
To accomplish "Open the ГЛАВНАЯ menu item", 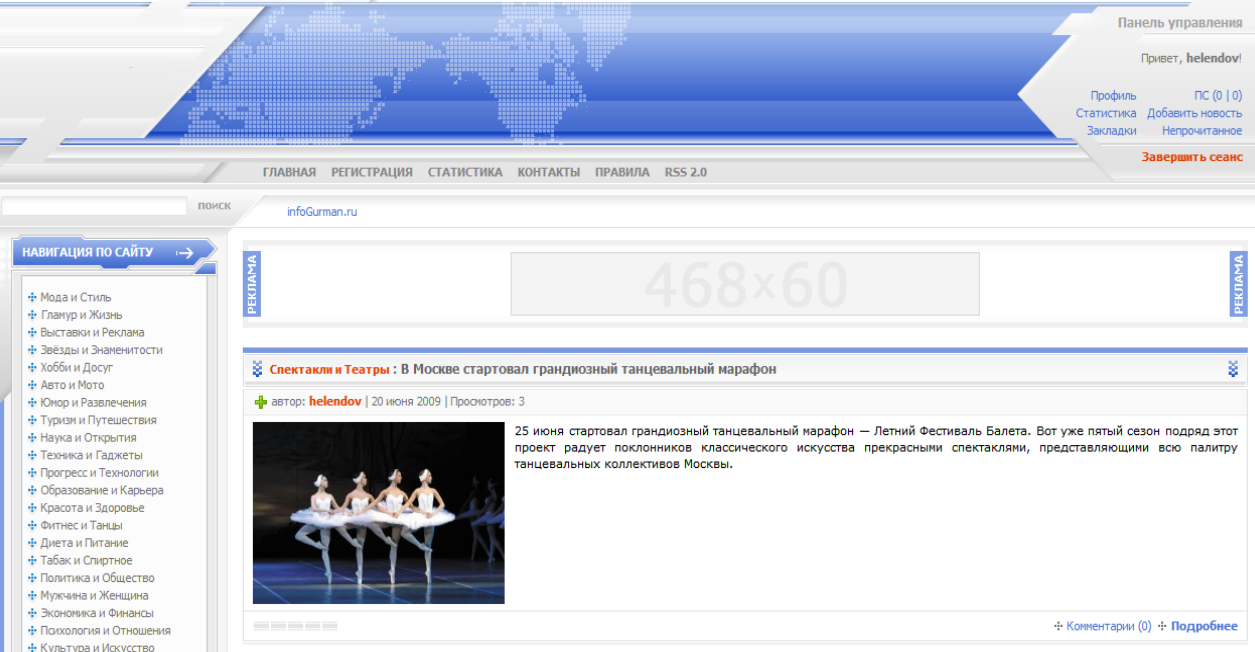I will pyautogui.click(x=289, y=172).
